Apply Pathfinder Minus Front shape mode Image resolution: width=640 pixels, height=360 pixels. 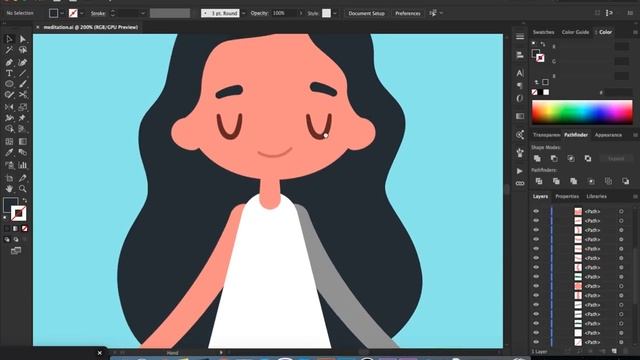click(x=554, y=158)
